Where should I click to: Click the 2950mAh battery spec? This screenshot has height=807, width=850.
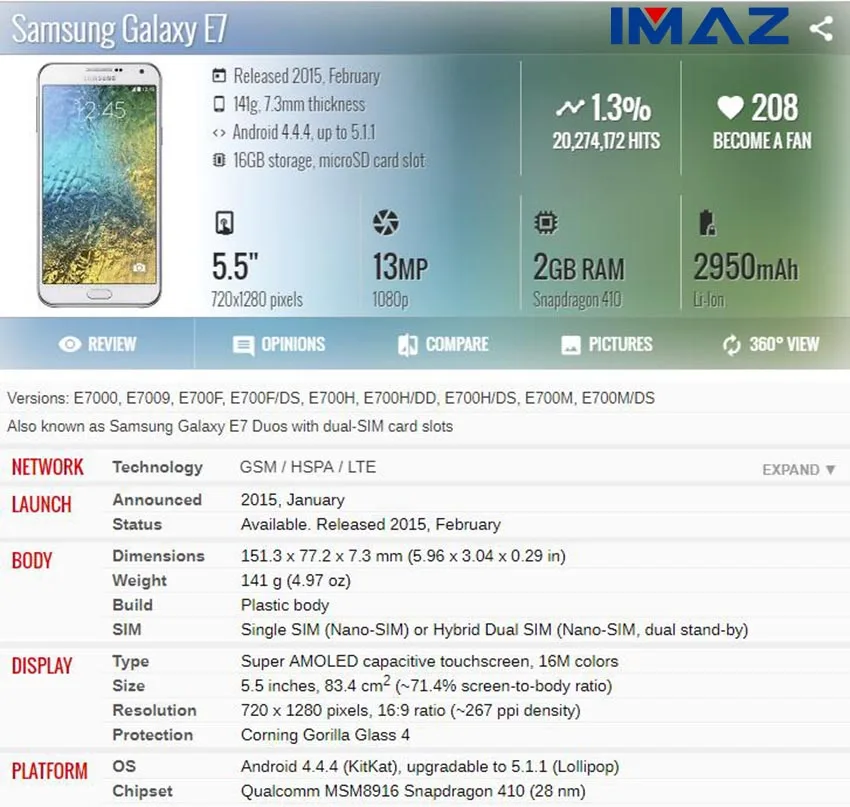pyautogui.click(x=745, y=267)
